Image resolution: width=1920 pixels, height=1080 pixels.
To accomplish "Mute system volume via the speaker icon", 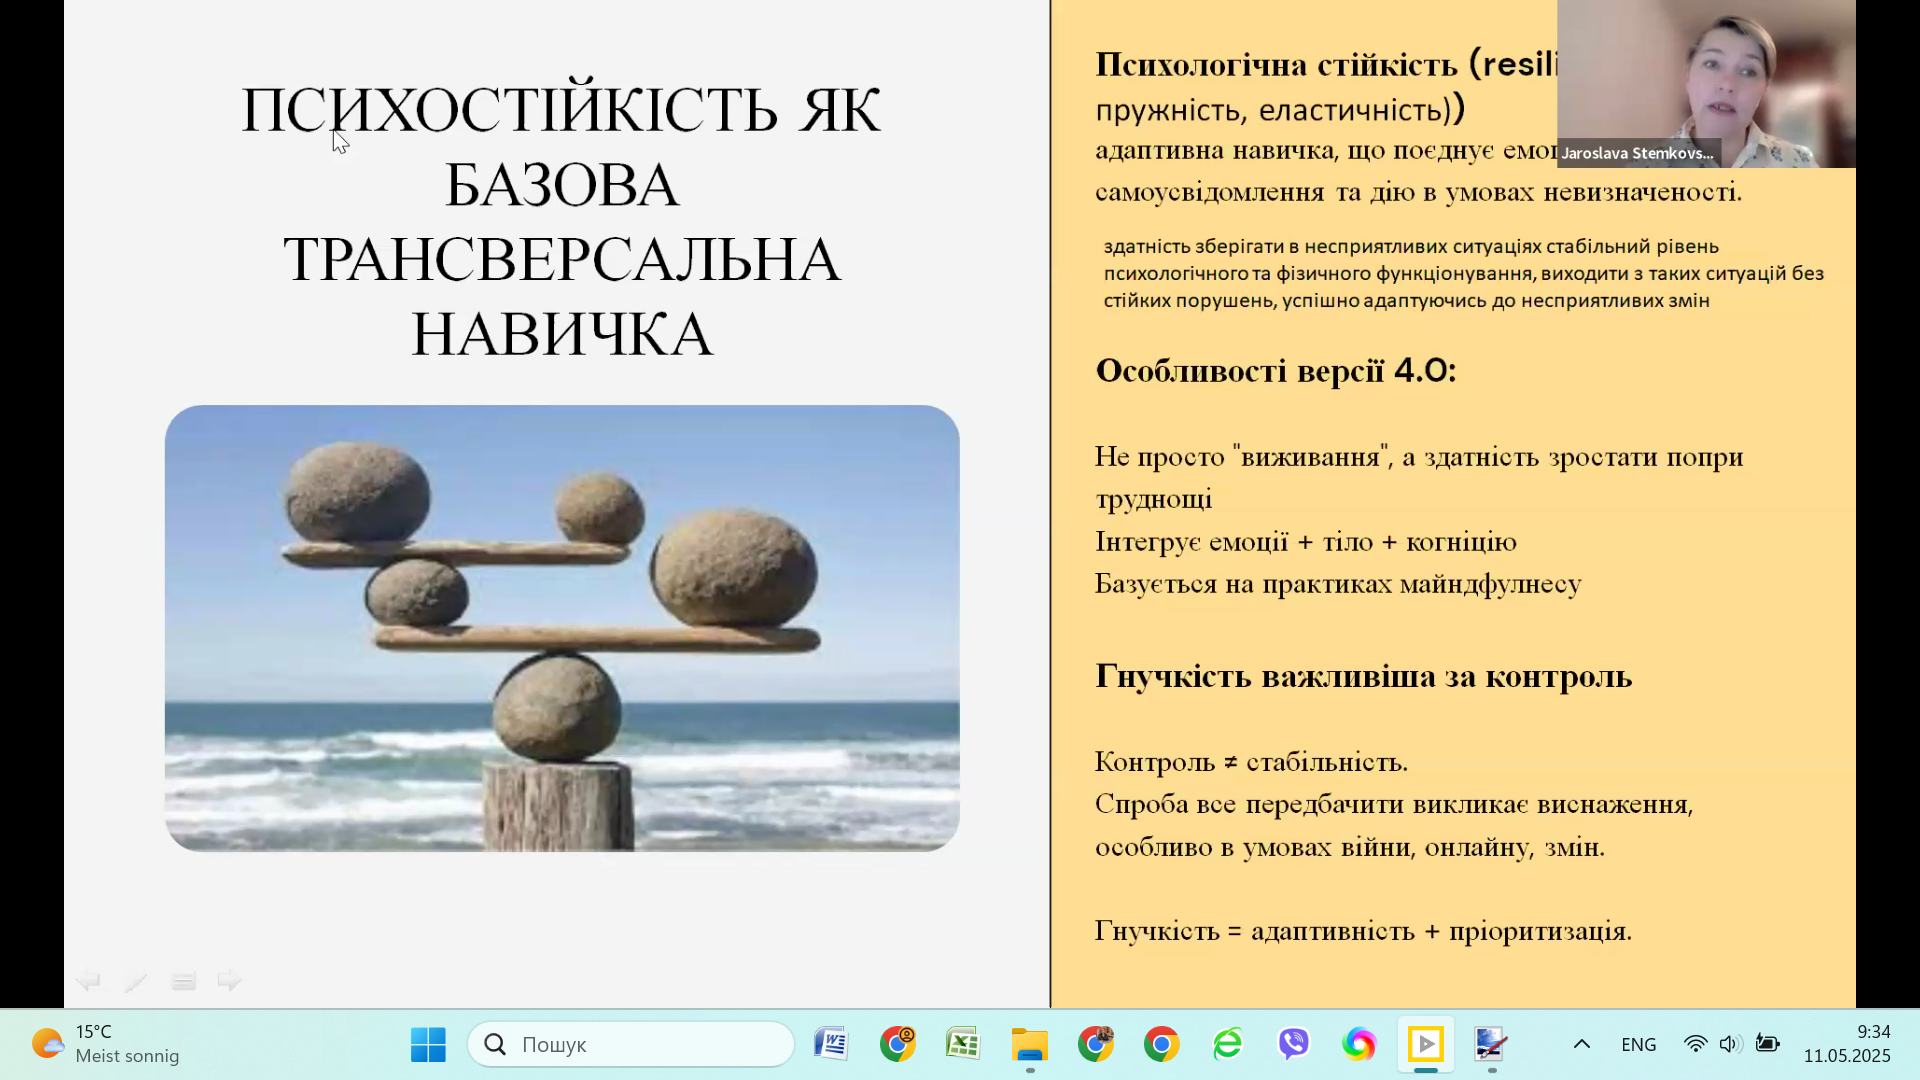I will click(1729, 1044).
